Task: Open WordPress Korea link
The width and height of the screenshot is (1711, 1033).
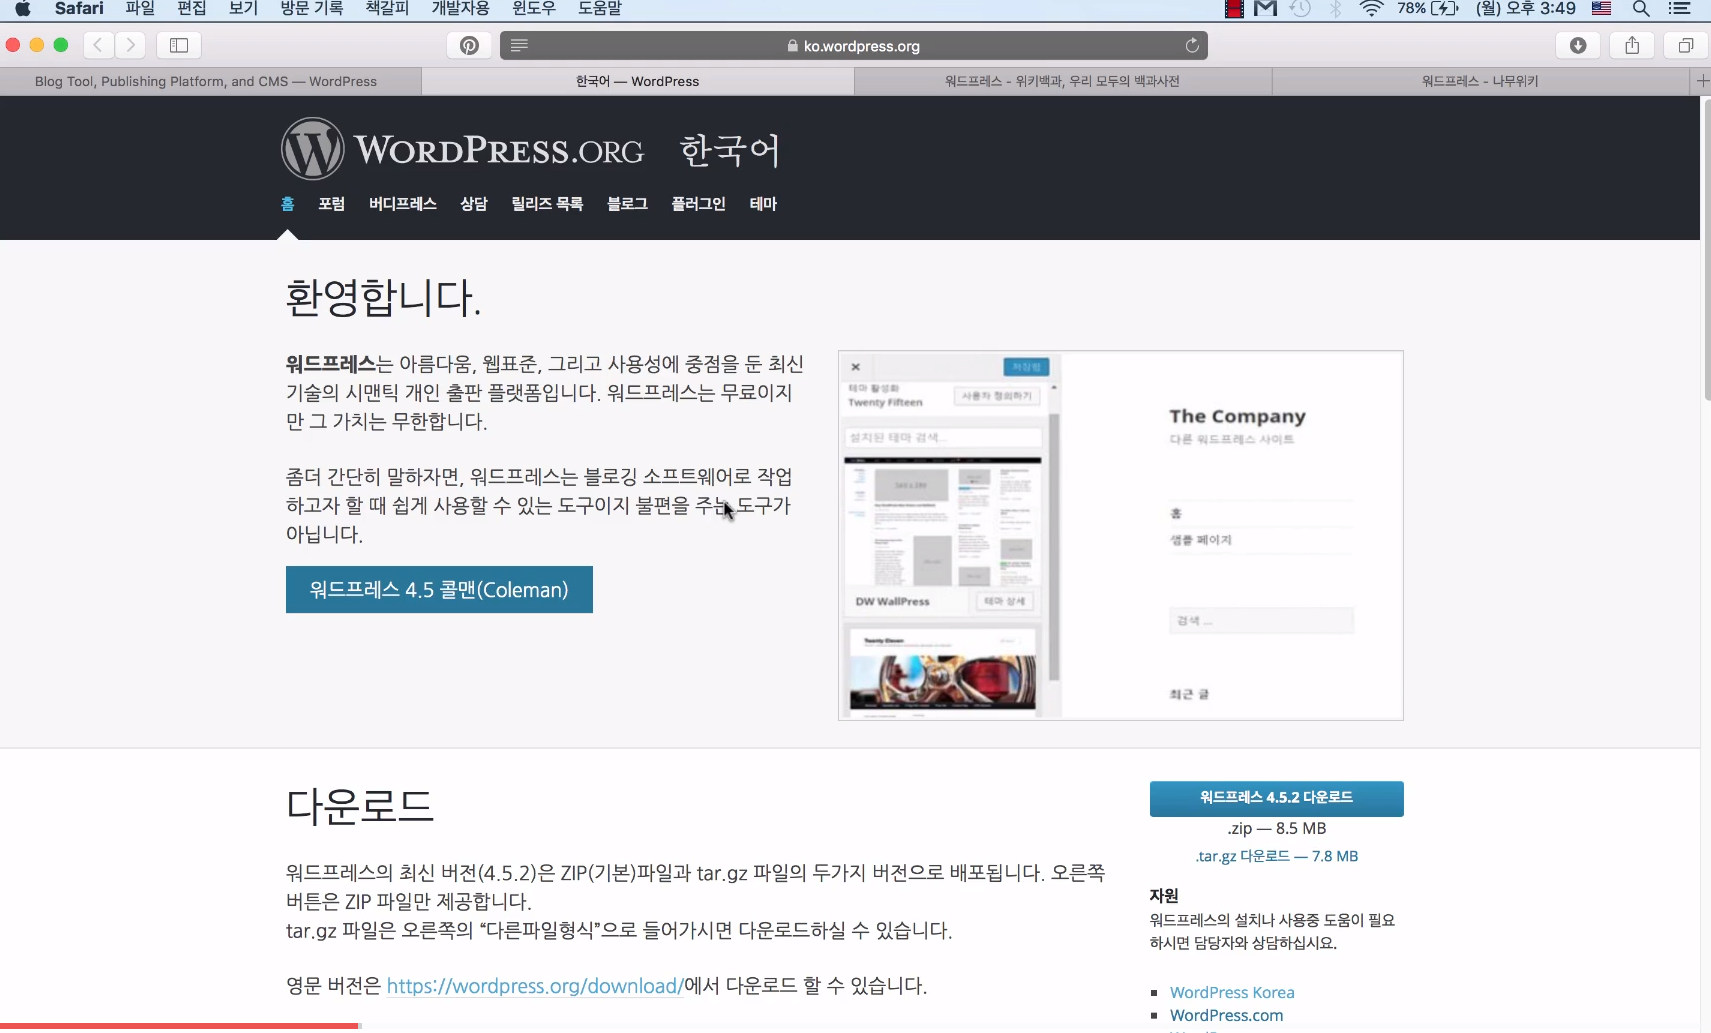Action: [x=1232, y=992]
